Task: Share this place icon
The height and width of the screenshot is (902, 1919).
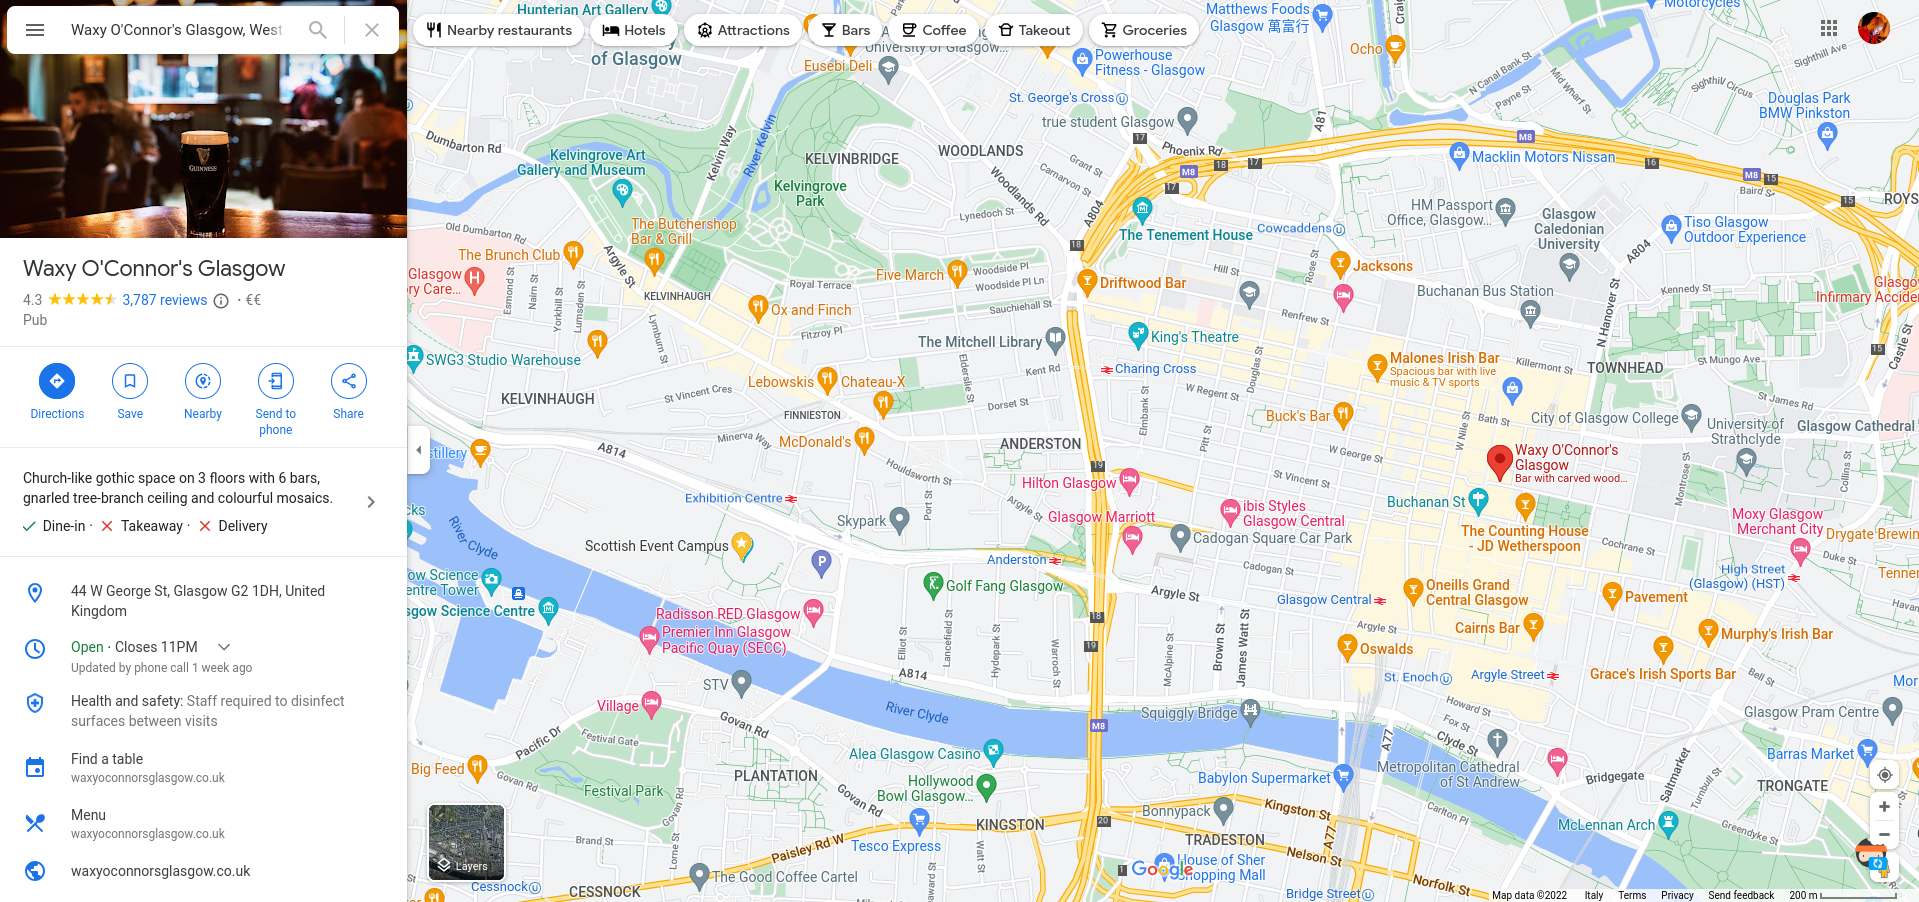Action: click(349, 381)
